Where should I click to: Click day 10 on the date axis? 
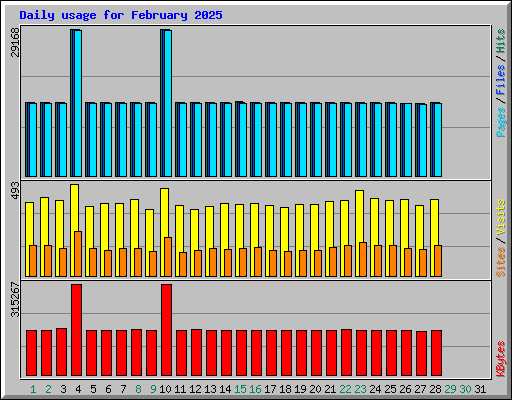click(165, 389)
